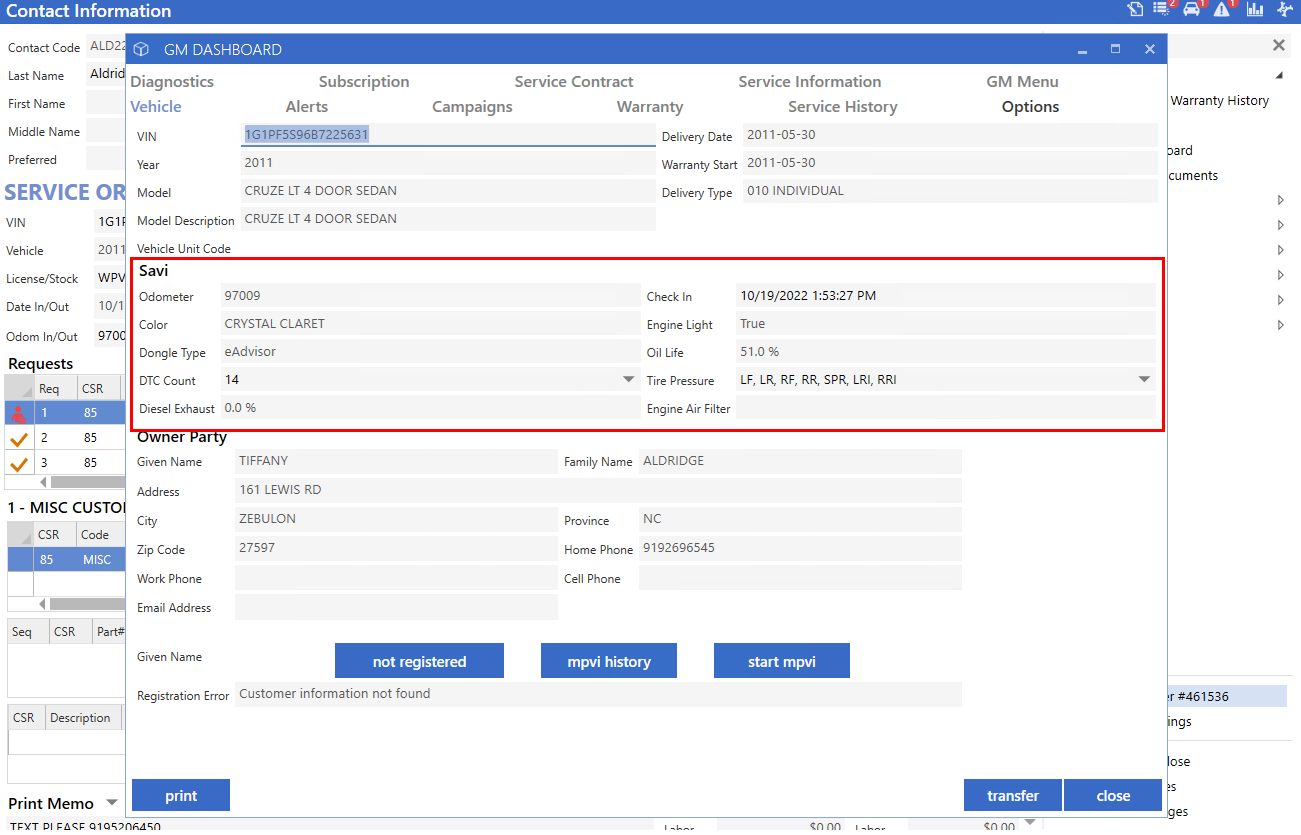Click the Model Description field

(449, 219)
